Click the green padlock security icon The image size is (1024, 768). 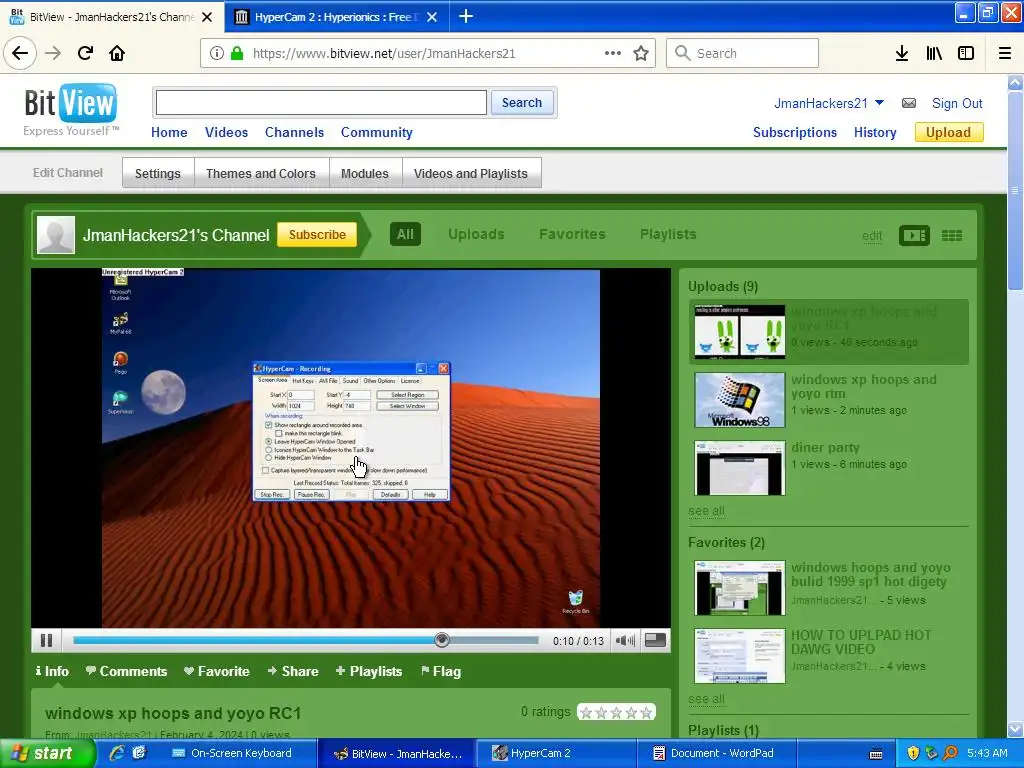point(237,53)
